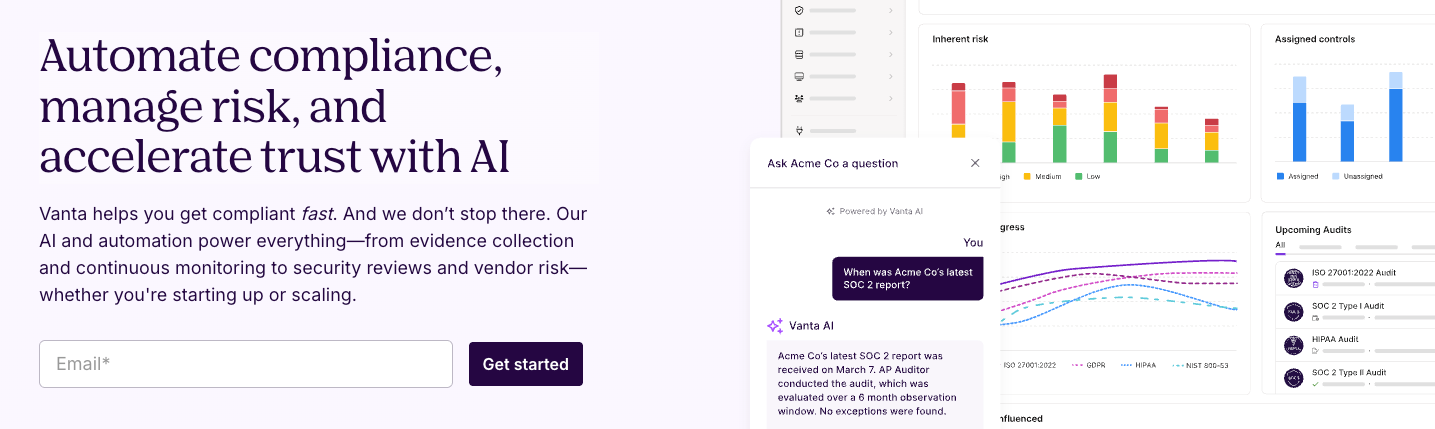The width and height of the screenshot is (1435, 429).
Task: Click the shield icon in the sidebar
Action: 799,10
